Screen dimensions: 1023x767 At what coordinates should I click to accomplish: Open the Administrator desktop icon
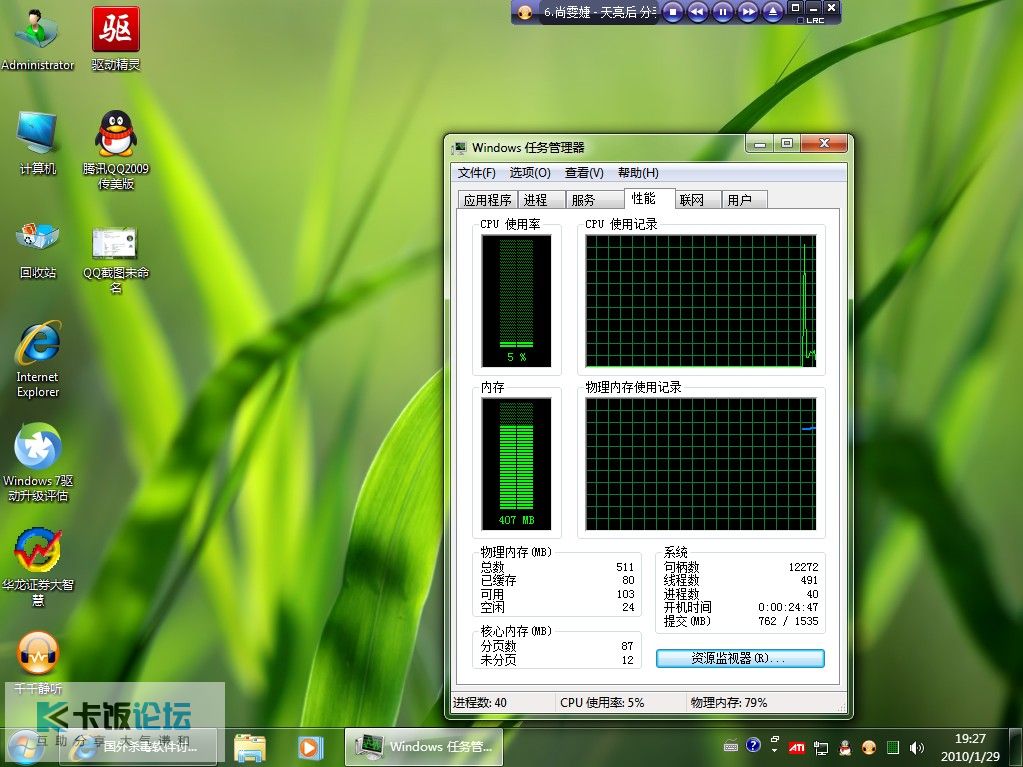[x=37, y=38]
